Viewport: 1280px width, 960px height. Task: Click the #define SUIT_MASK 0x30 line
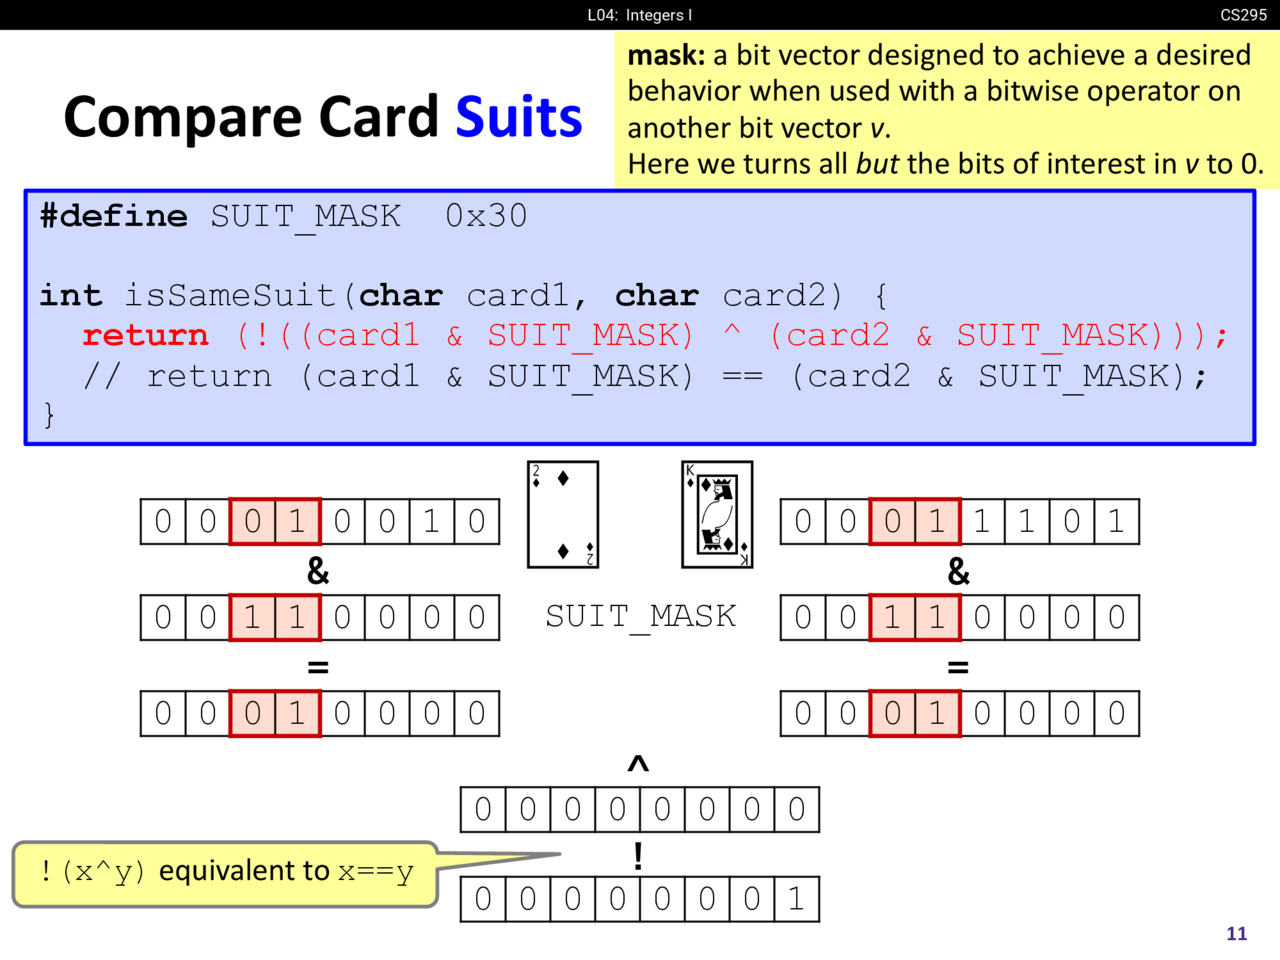[283, 216]
